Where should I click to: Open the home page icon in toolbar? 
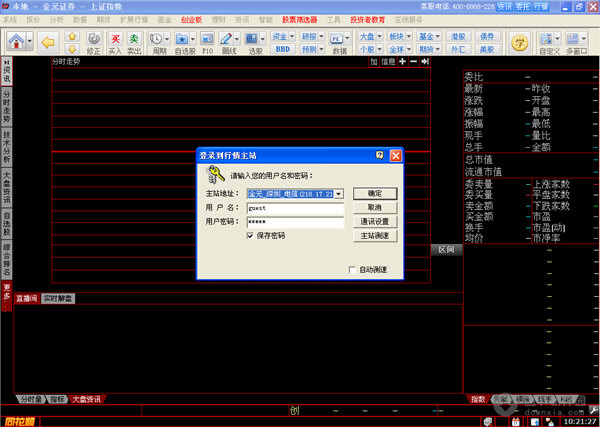pos(16,41)
